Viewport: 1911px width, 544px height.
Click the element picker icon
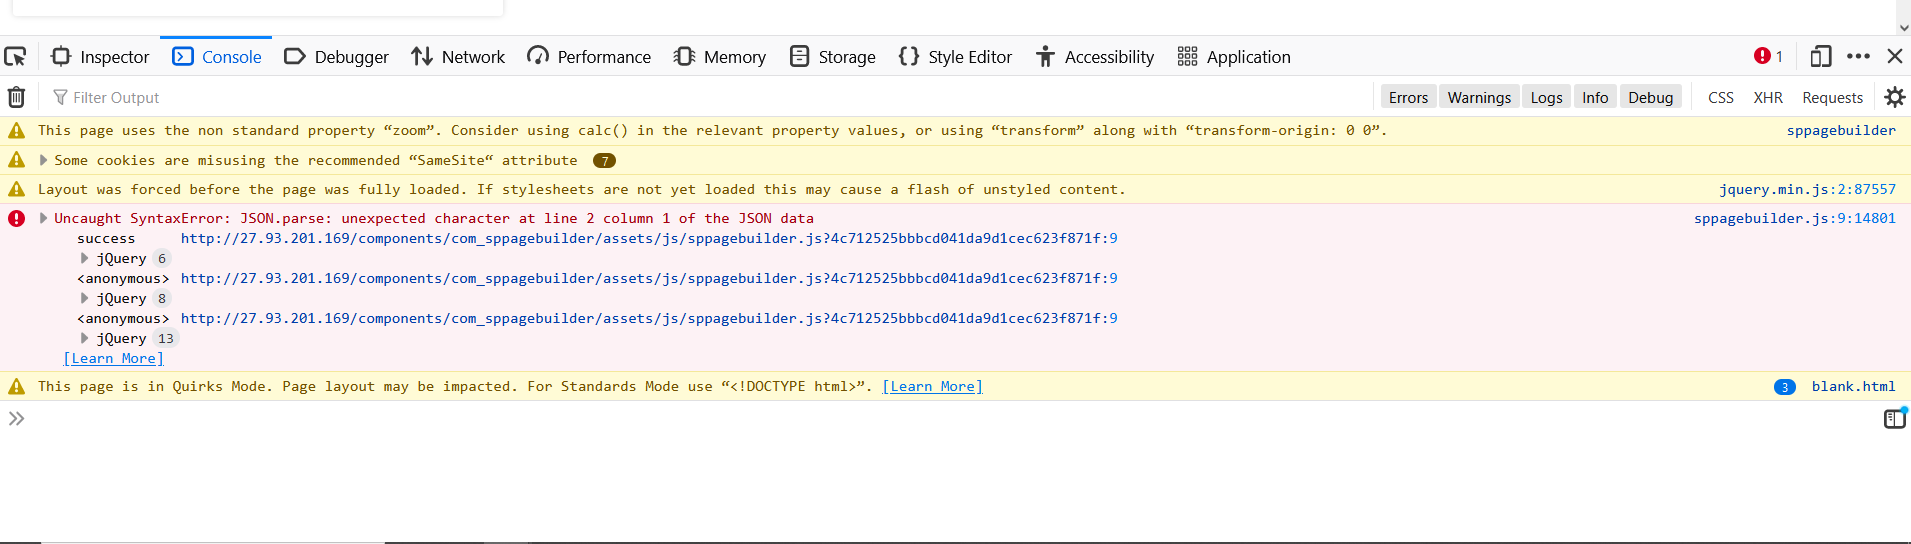[15, 57]
